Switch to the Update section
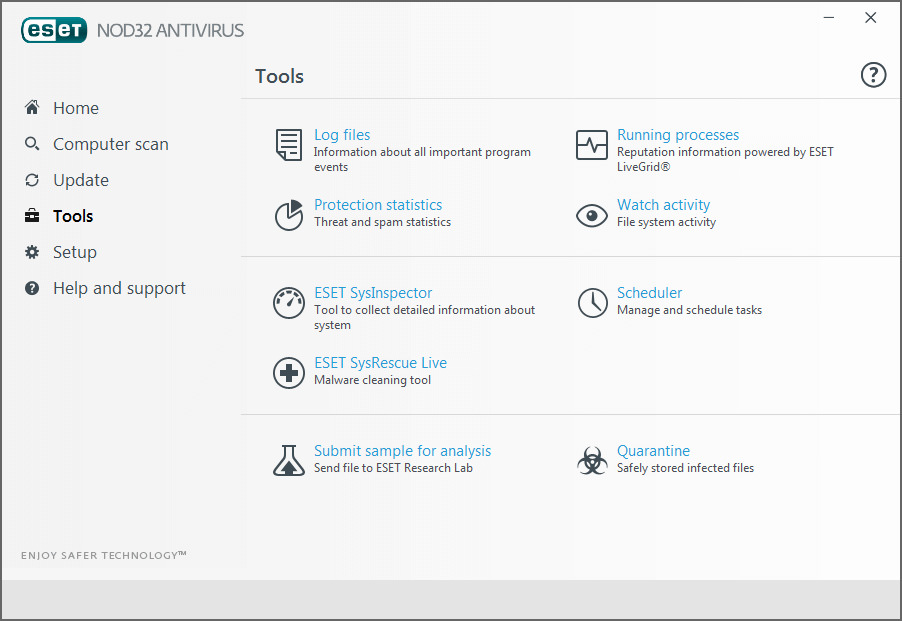This screenshot has width=902, height=621. pos(81,181)
